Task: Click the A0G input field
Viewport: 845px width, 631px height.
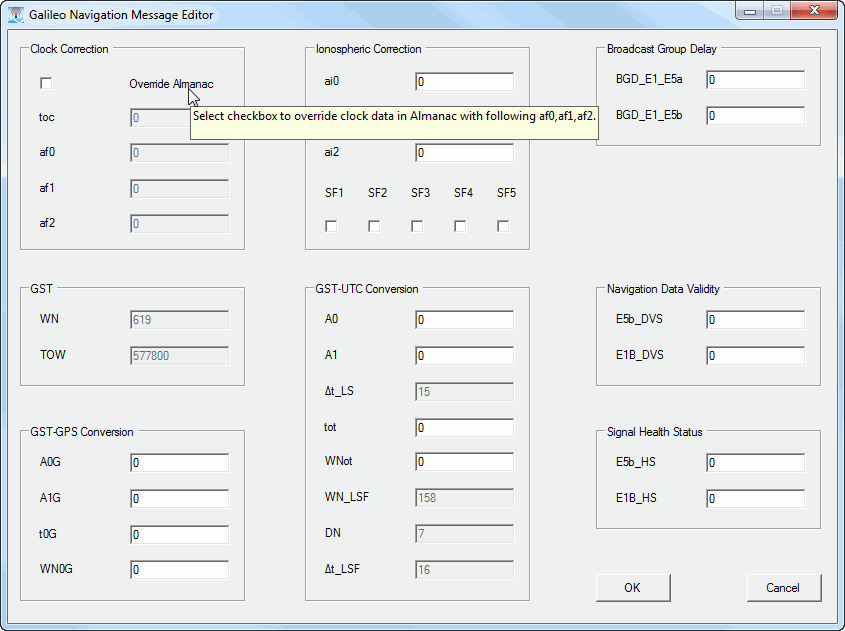Action: pos(179,463)
